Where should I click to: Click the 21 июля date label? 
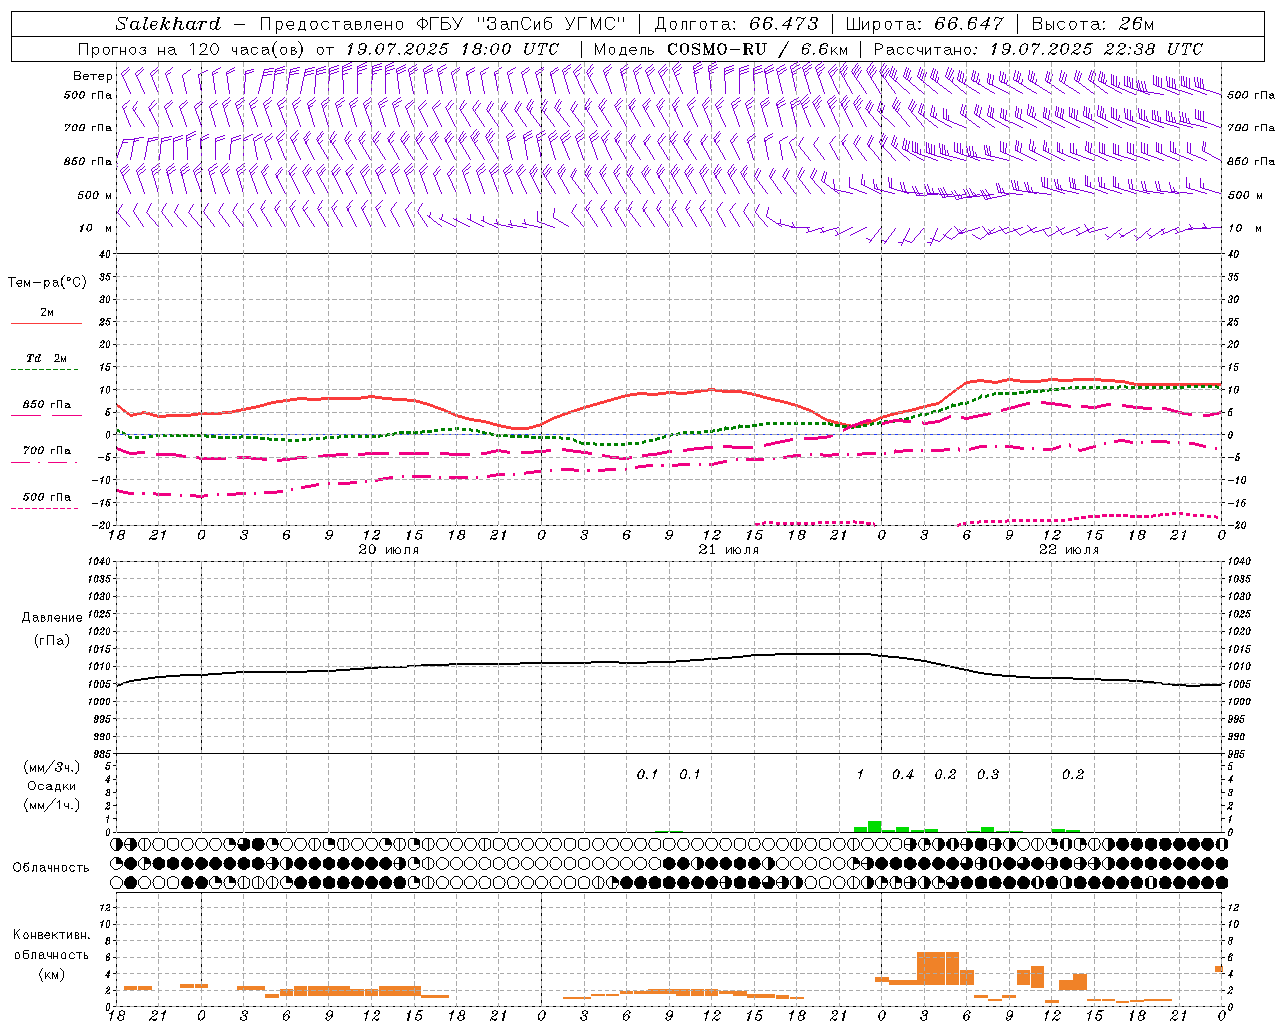pyautogui.click(x=728, y=550)
